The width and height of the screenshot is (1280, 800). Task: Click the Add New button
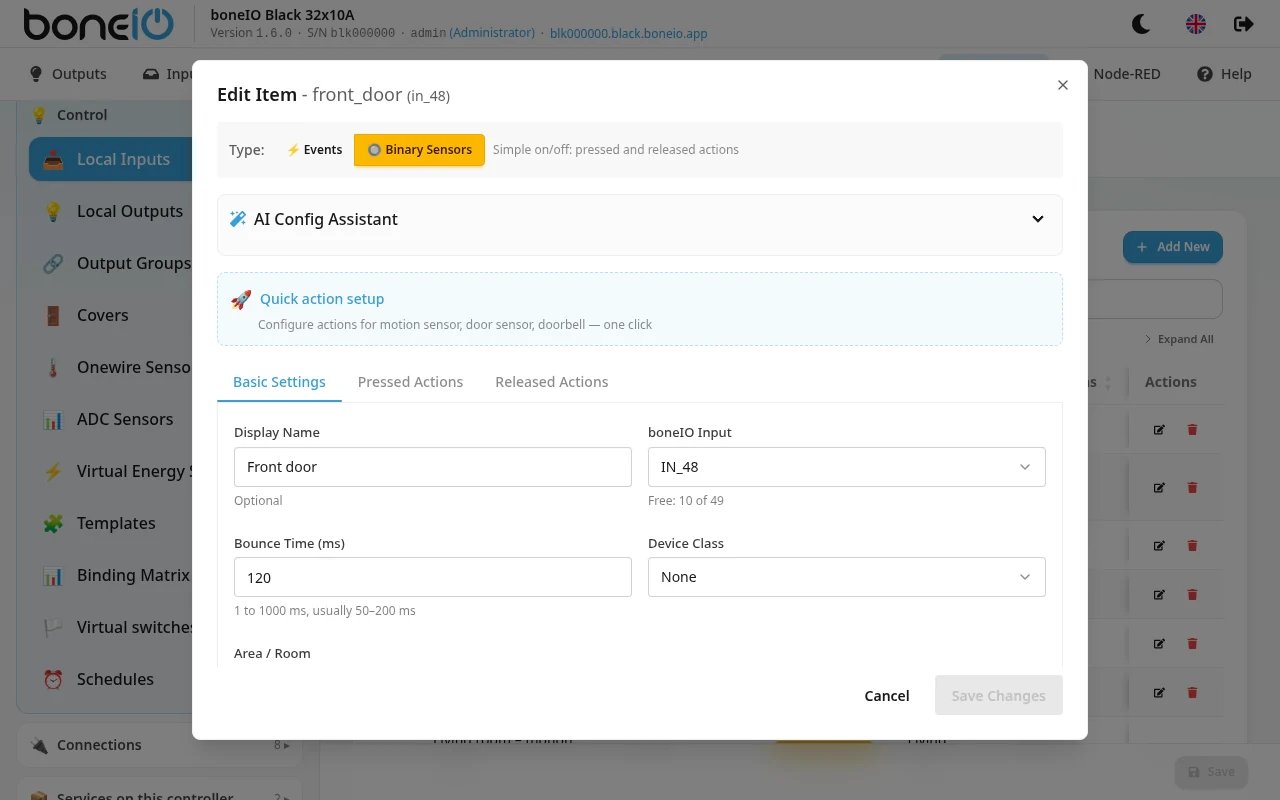click(1172, 247)
